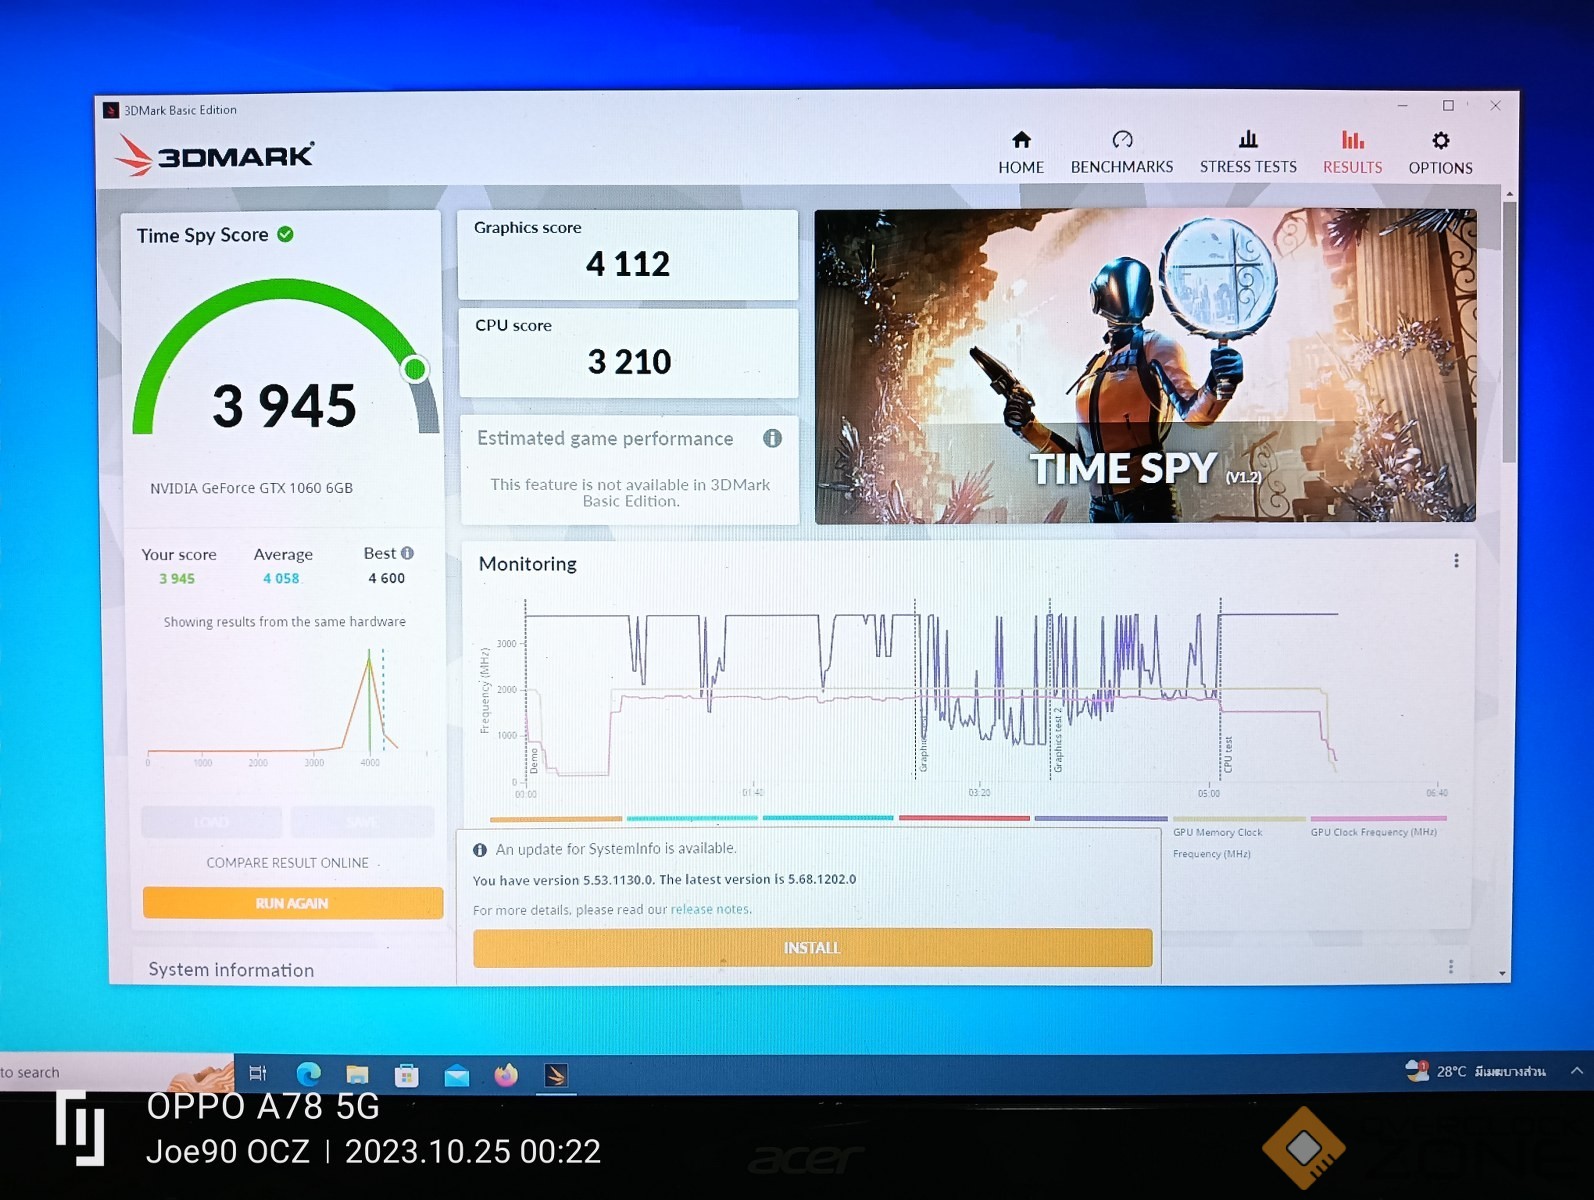The height and width of the screenshot is (1200, 1594).
Task: Click the vertical scrollbar of the results page
Action: click(x=1509, y=330)
